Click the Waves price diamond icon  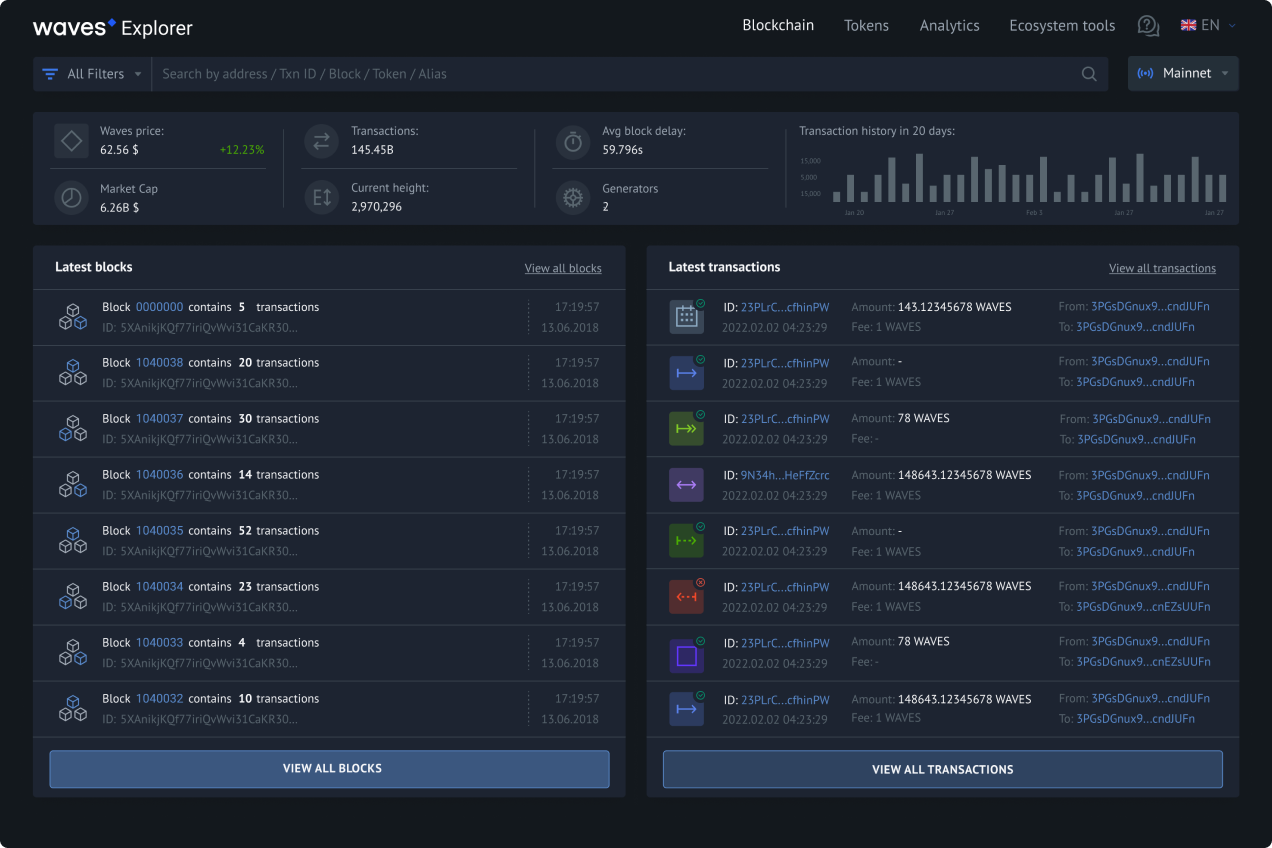click(71, 141)
